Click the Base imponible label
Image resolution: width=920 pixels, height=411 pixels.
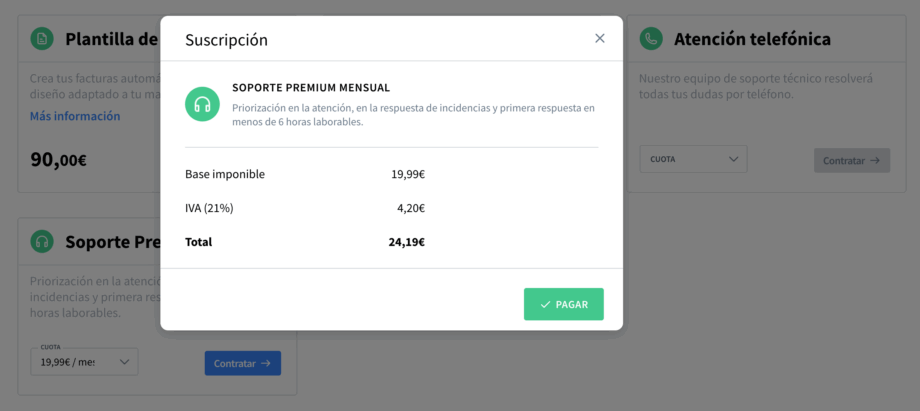point(225,174)
